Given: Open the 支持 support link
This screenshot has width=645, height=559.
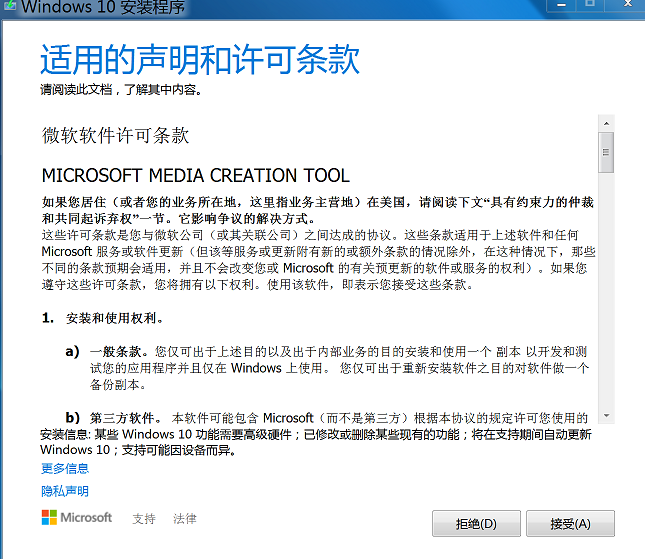Looking at the screenshot, I should point(144,519).
